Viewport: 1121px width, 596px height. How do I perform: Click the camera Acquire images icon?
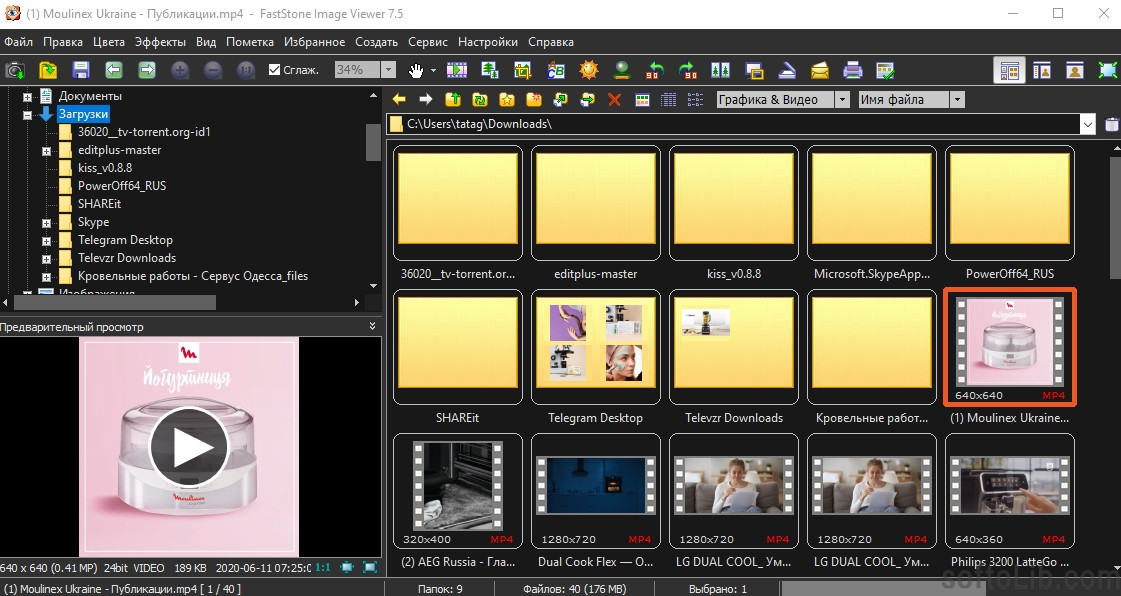click(x=15, y=70)
